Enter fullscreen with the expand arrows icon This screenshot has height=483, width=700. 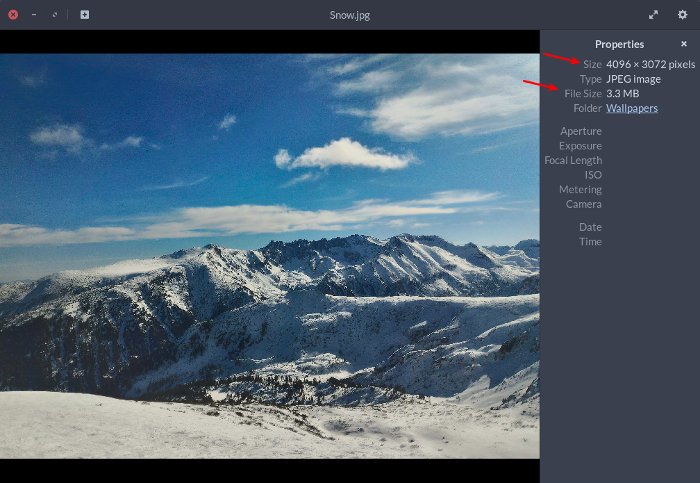point(653,15)
